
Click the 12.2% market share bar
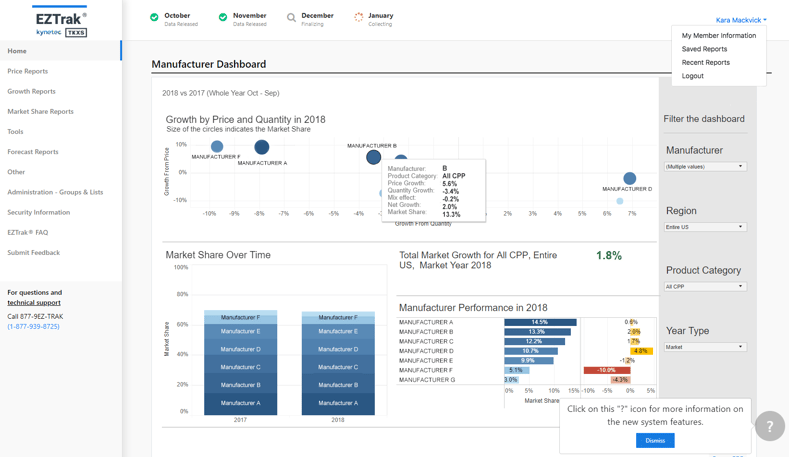coord(534,341)
